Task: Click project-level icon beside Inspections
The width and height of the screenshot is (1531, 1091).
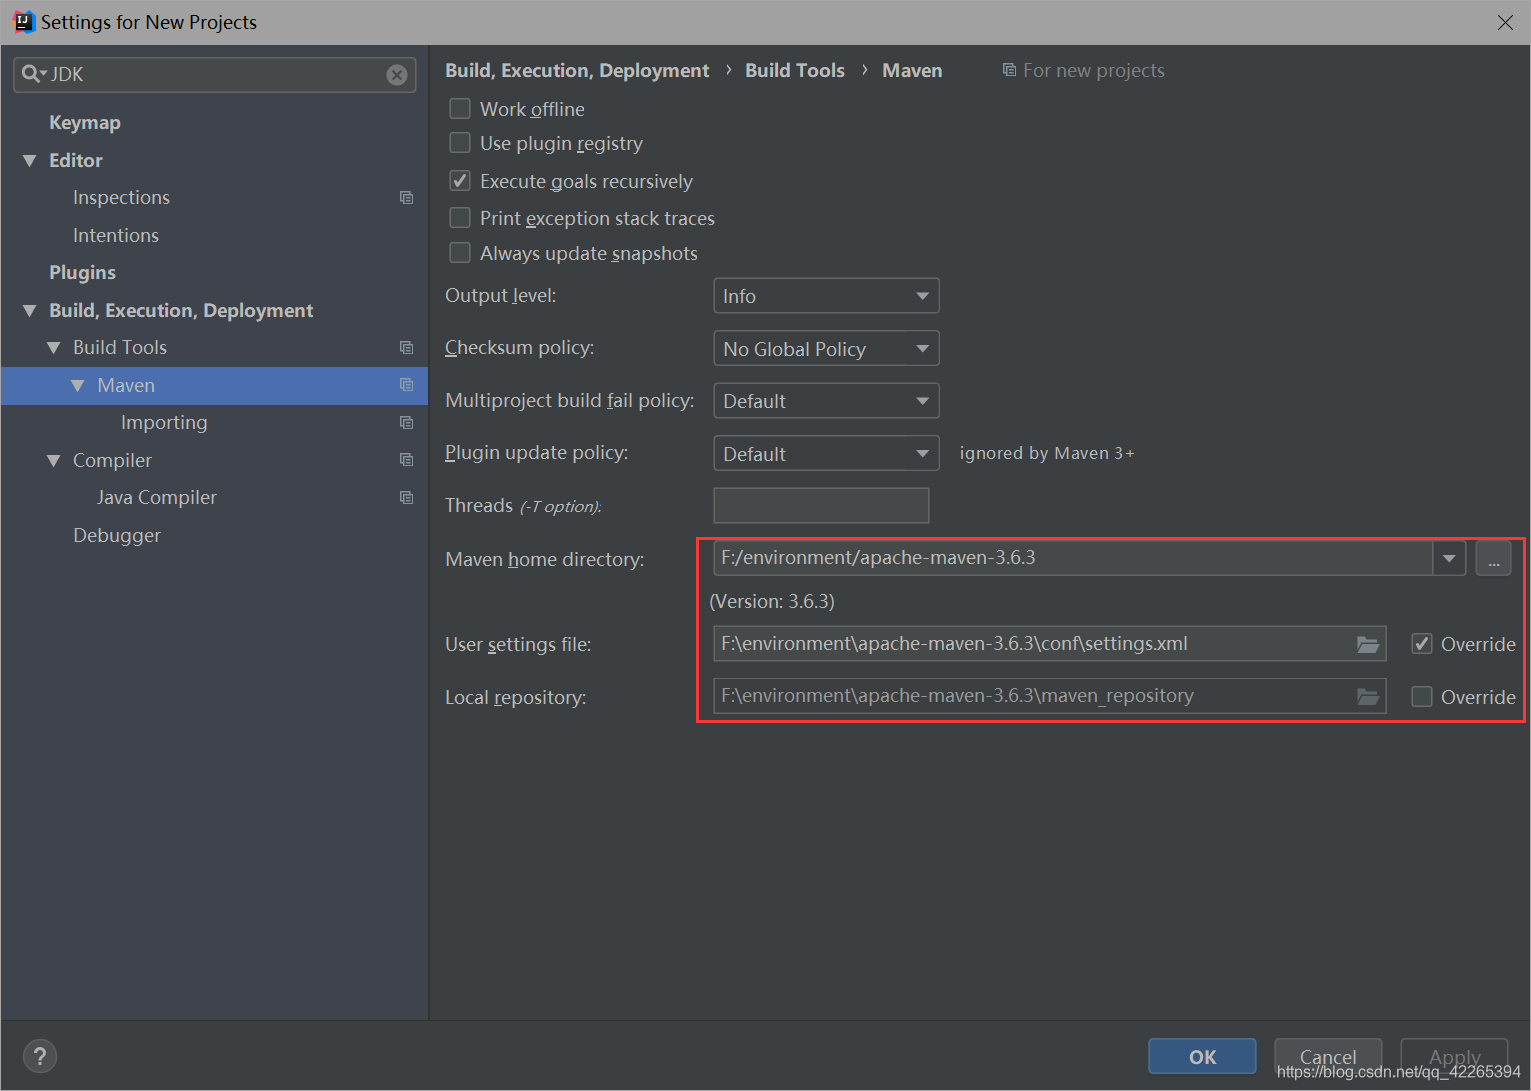Action: pyautogui.click(x=406, y=198)
